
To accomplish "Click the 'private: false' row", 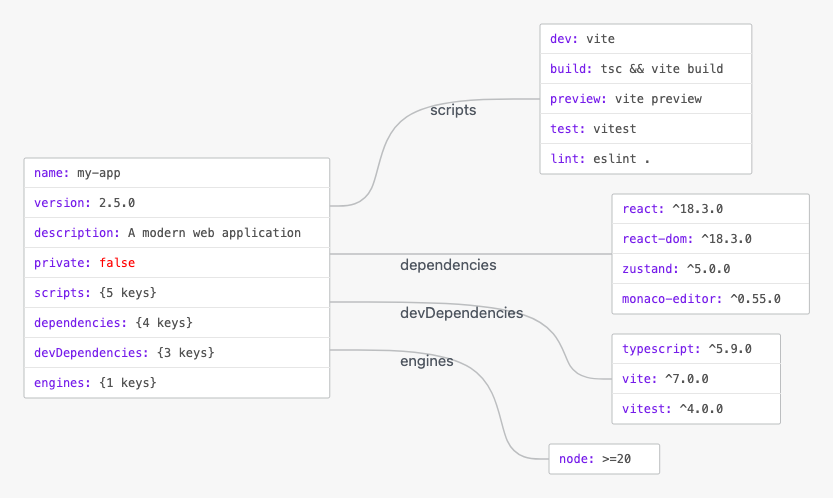I will tap(177, 263).
